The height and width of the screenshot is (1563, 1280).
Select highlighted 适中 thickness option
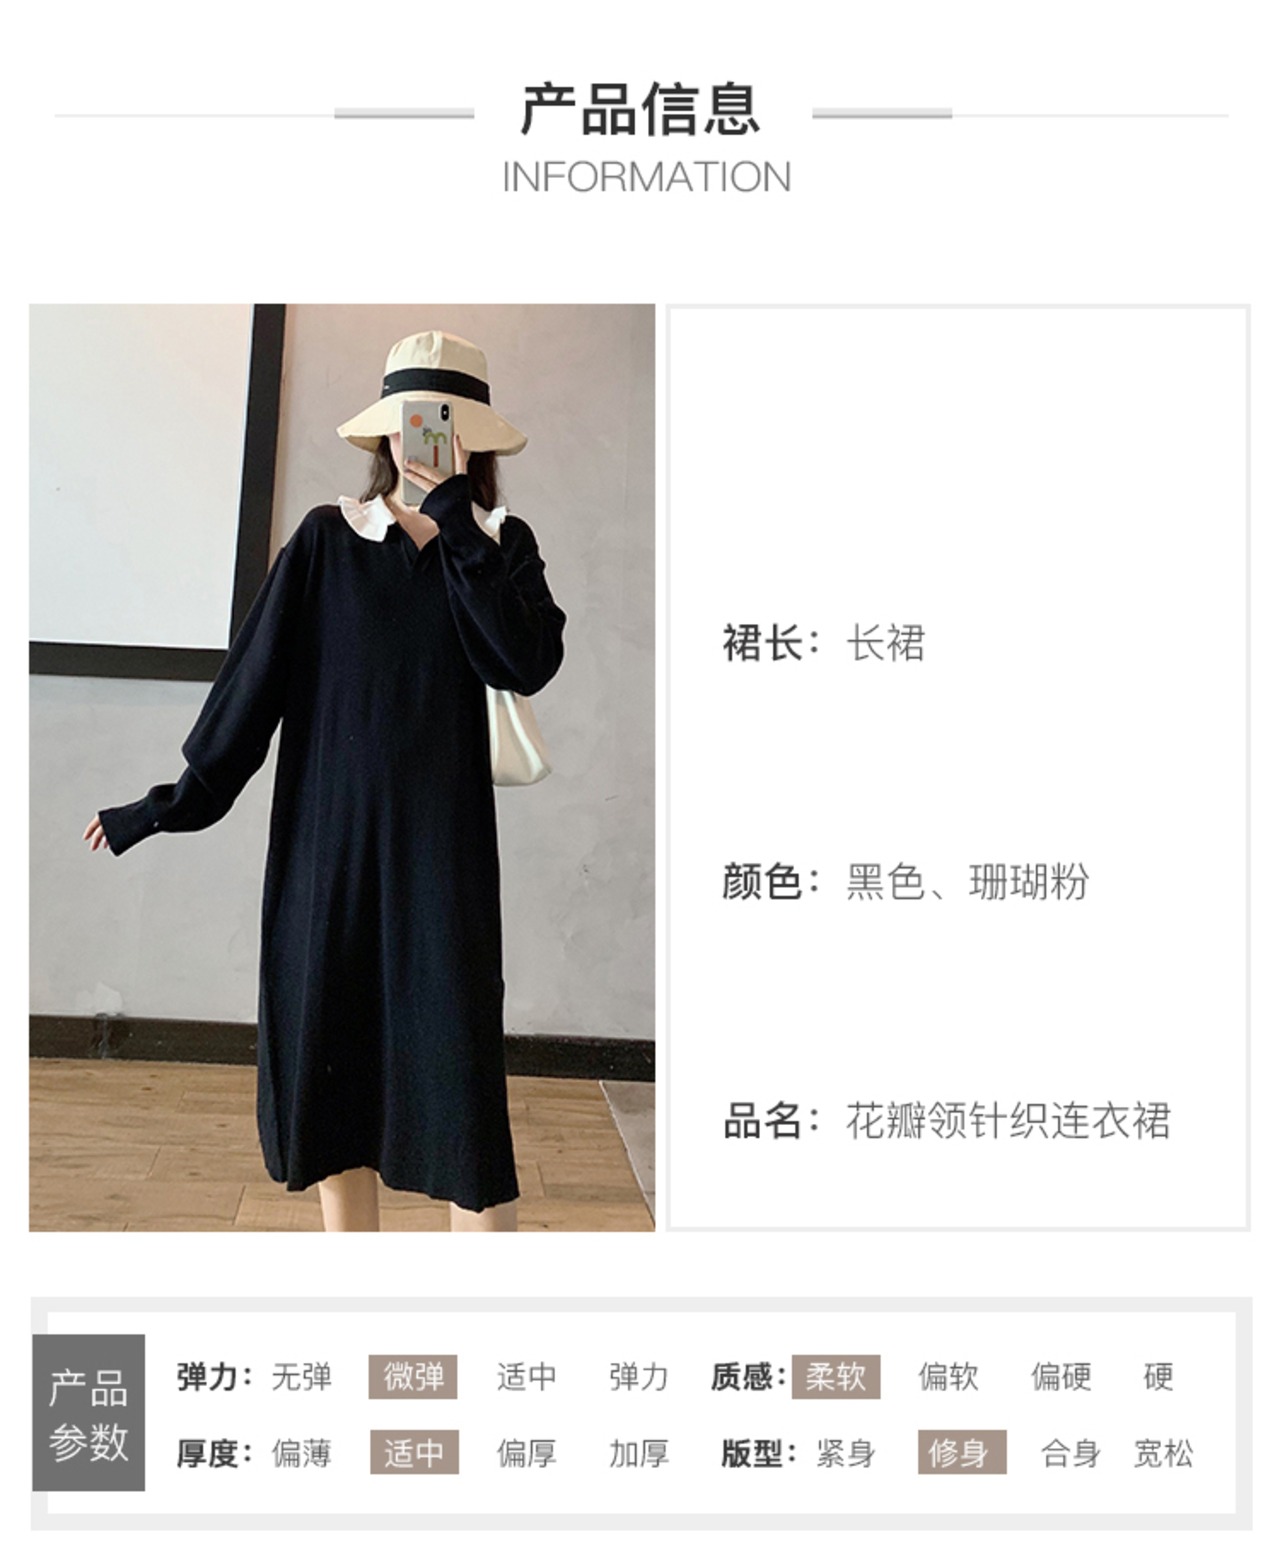click(x=414, y=1453)
